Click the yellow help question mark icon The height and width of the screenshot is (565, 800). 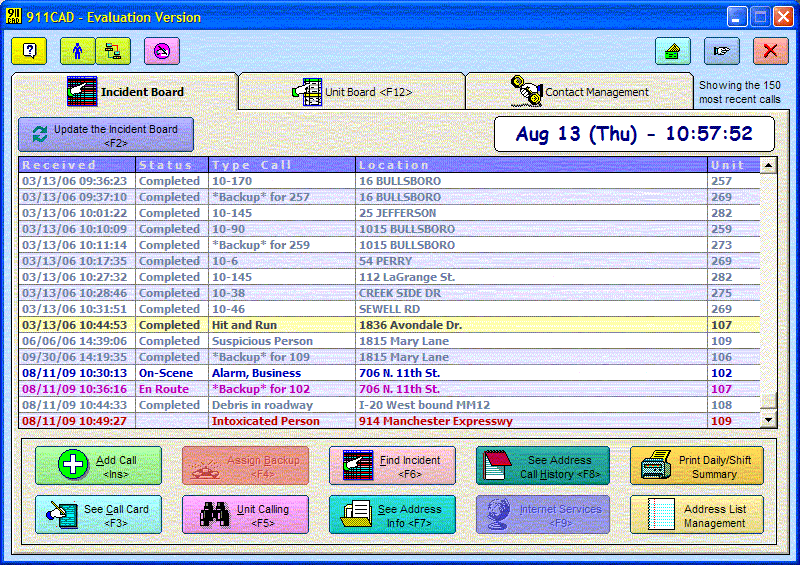click(x=29, y=51)
